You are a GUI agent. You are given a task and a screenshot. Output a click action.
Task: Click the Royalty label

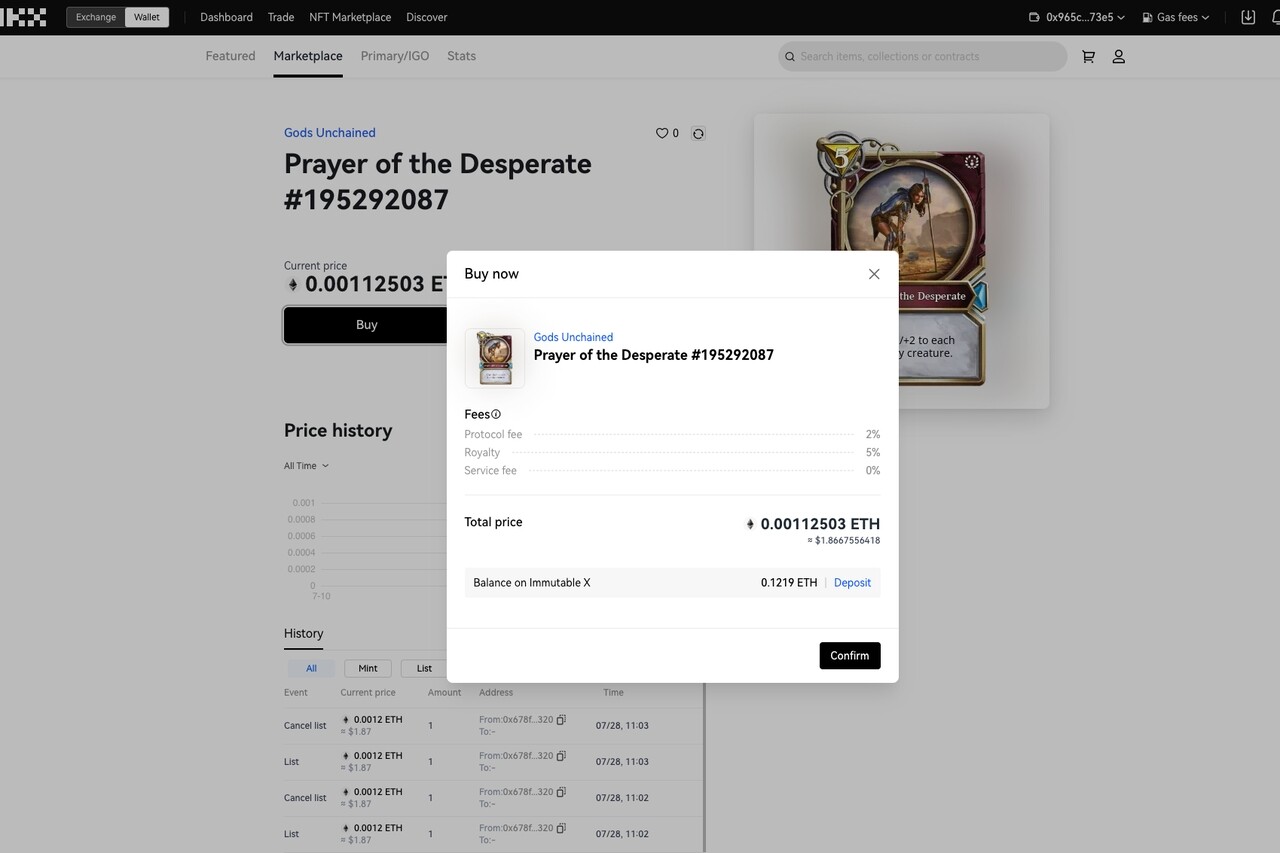[x=482, y=452]
